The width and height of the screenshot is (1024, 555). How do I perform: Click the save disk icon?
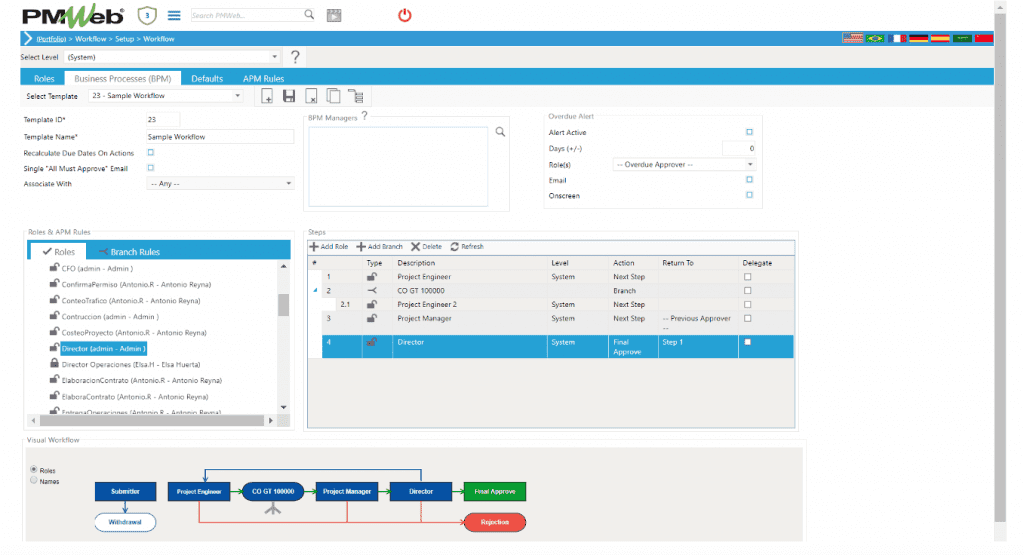(289, 96)
